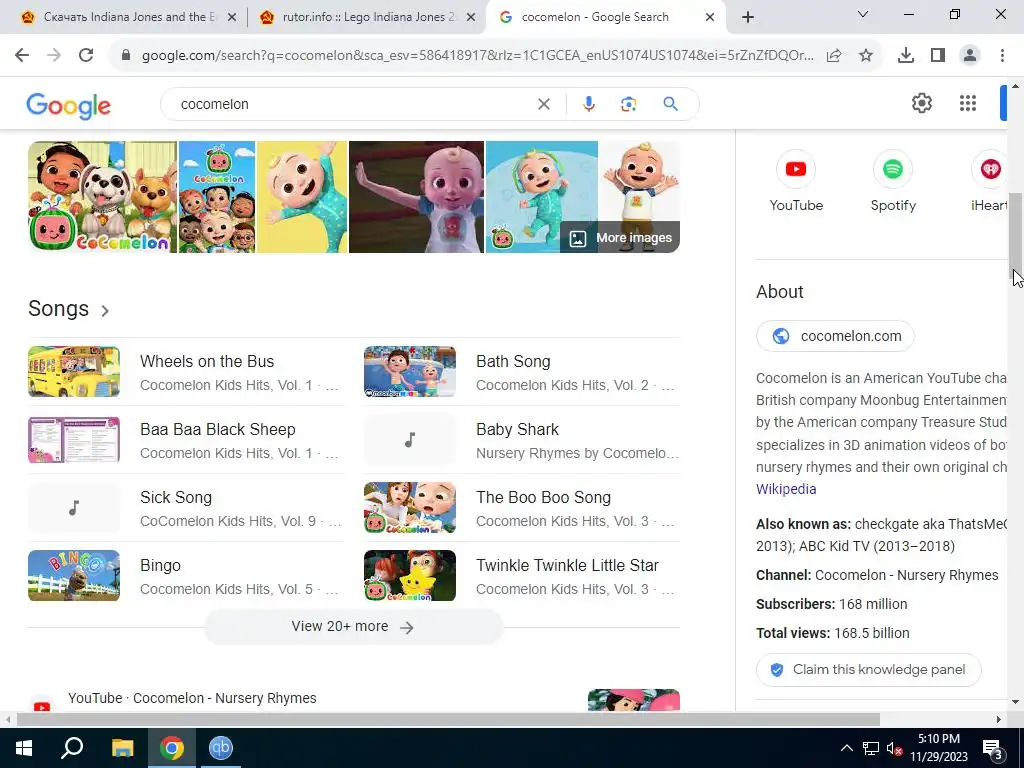
Task: Open the YouTube listen icon
Action: [795, 169]
